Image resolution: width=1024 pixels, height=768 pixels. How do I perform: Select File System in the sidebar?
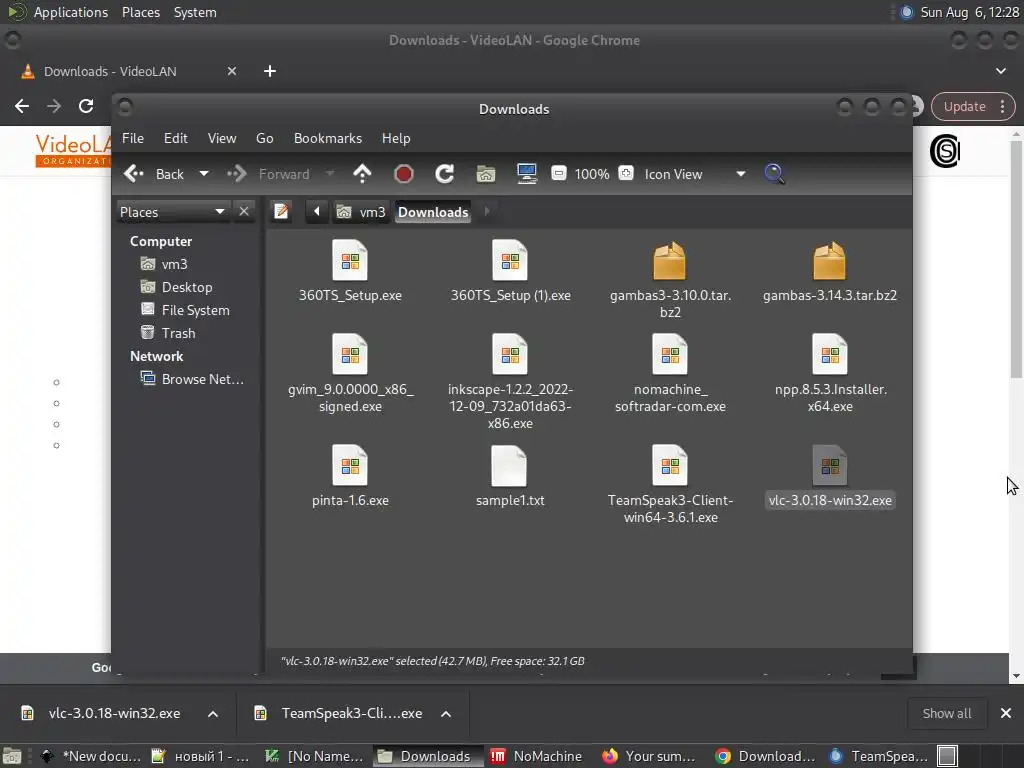(185, 310)
